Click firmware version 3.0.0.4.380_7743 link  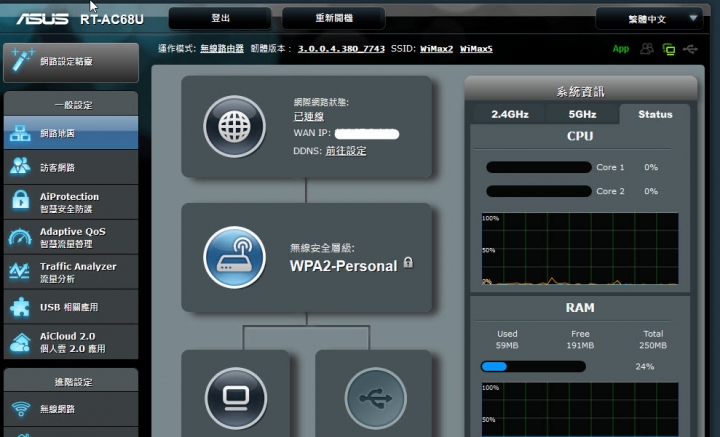(341, 49)
